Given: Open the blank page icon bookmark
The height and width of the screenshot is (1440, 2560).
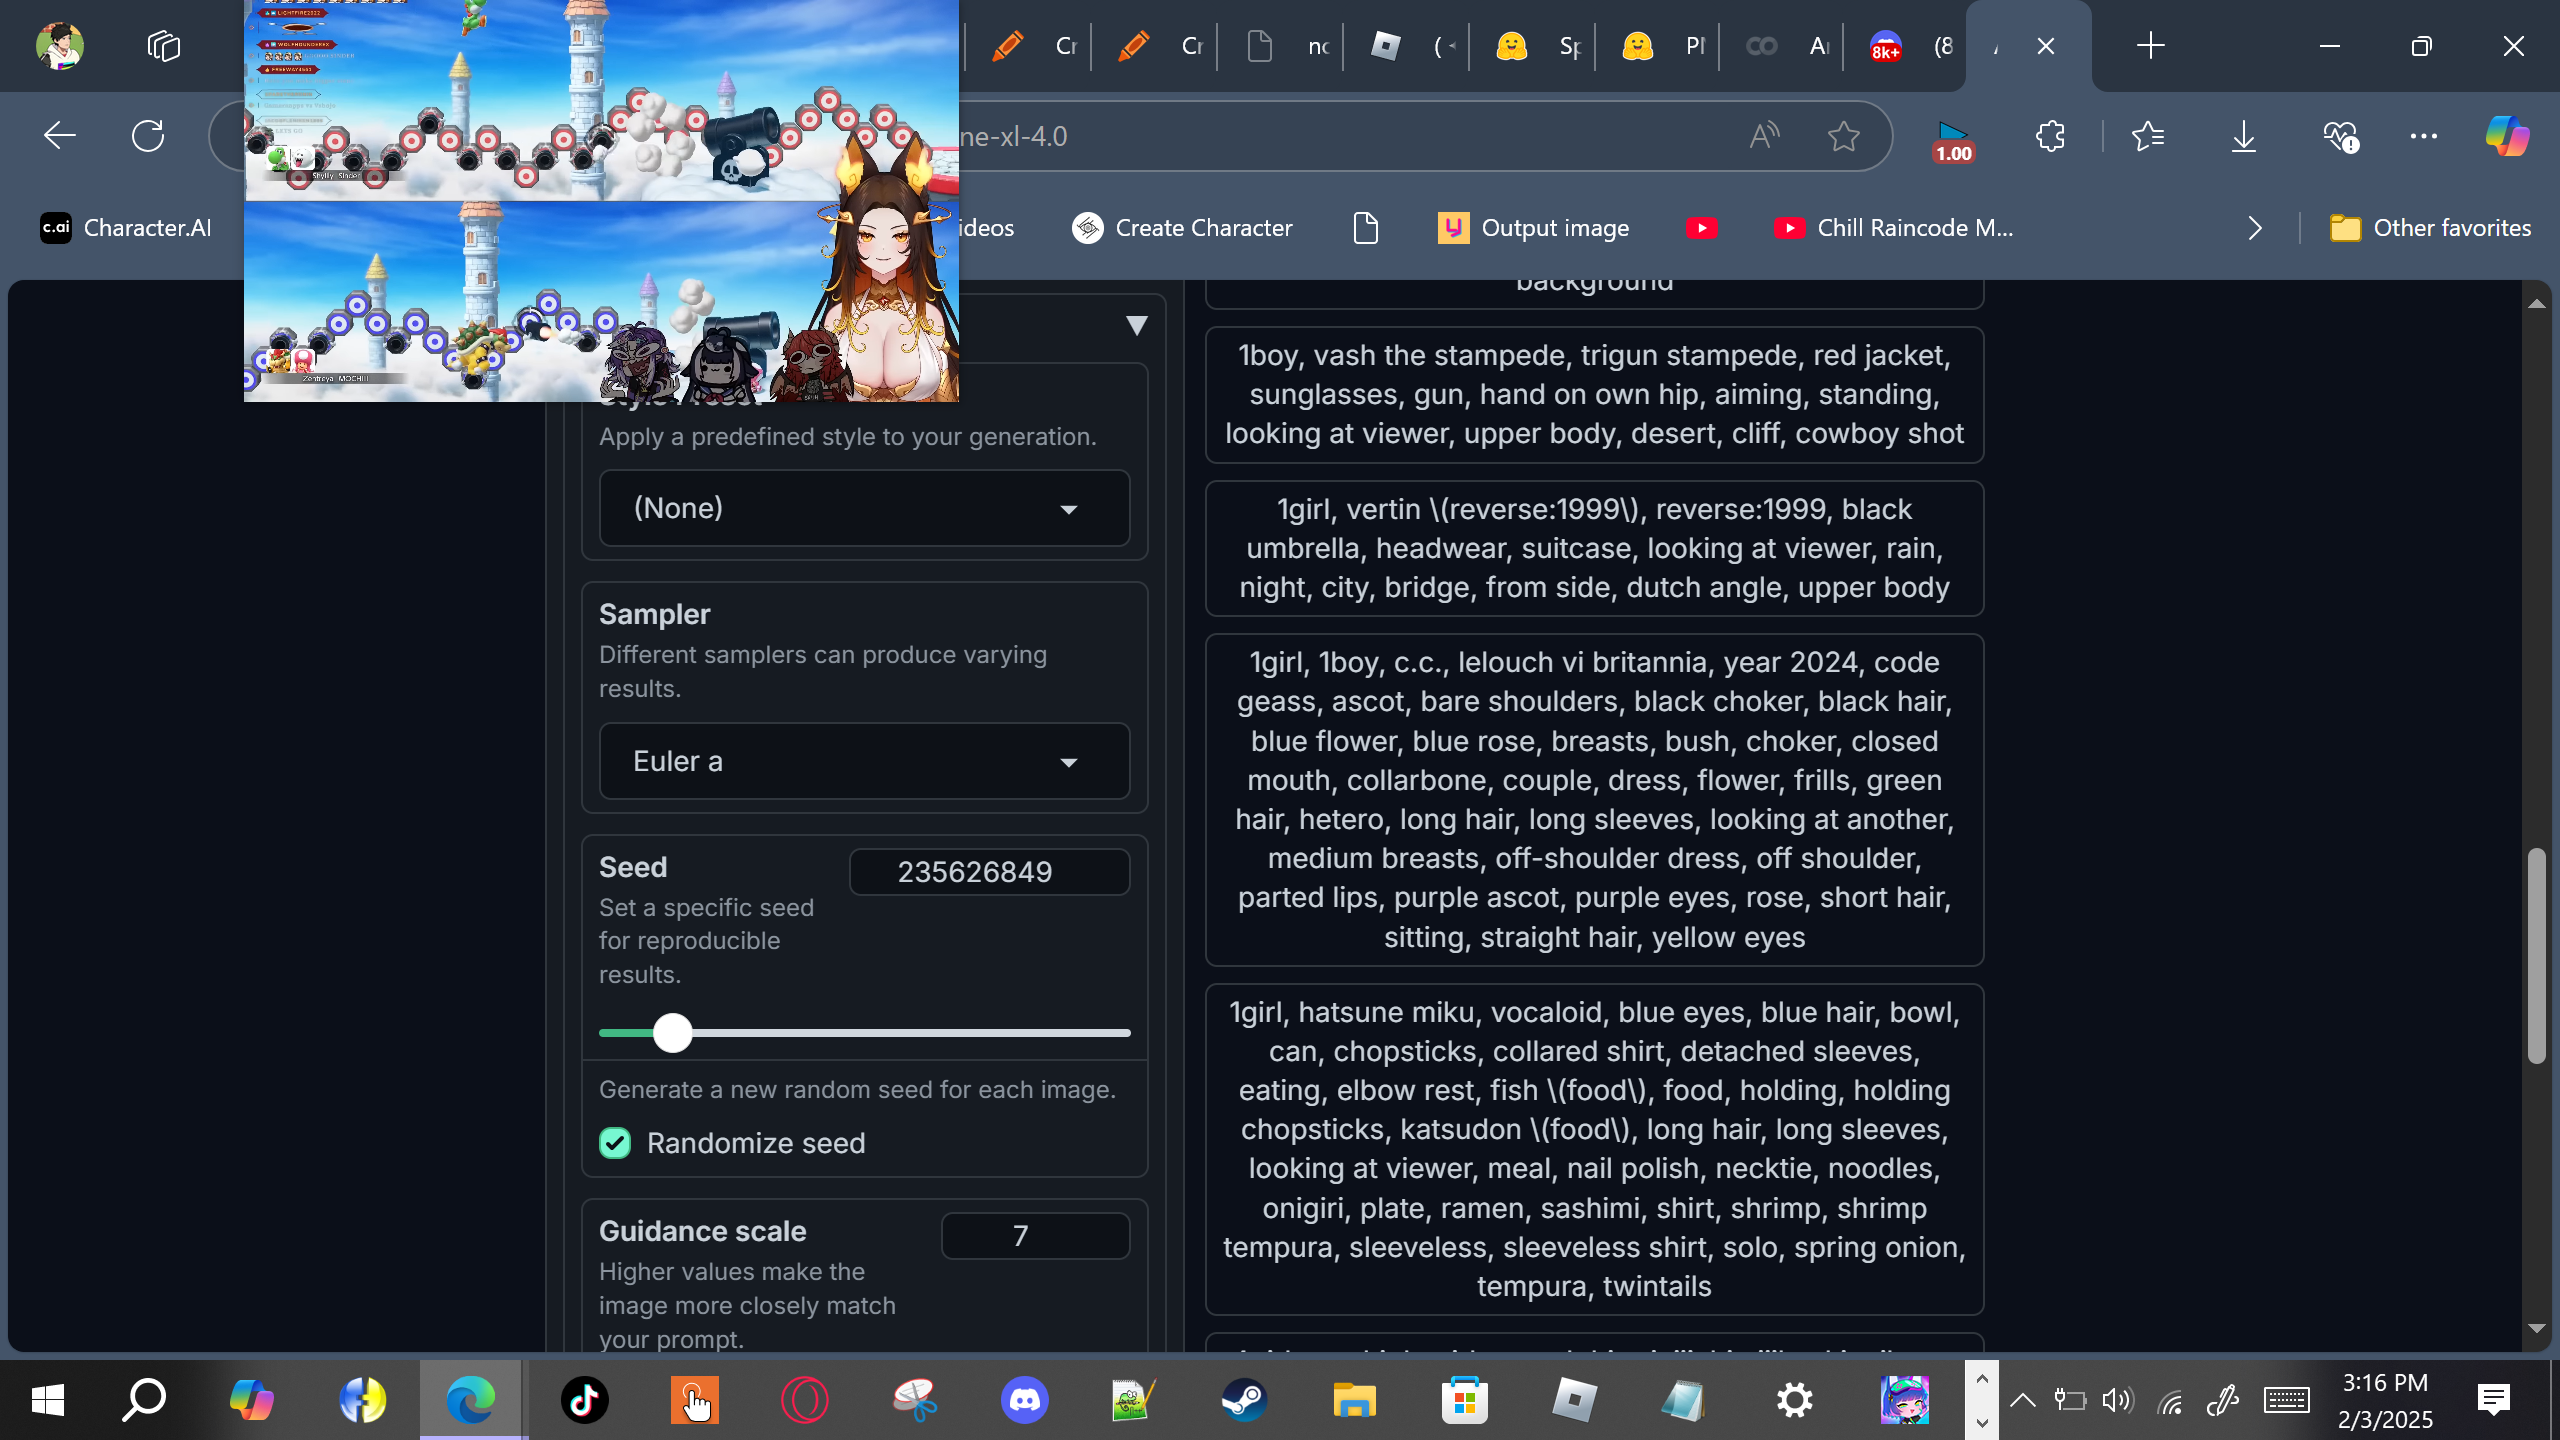Looking at the screenshot, I should click(1365, 228).
